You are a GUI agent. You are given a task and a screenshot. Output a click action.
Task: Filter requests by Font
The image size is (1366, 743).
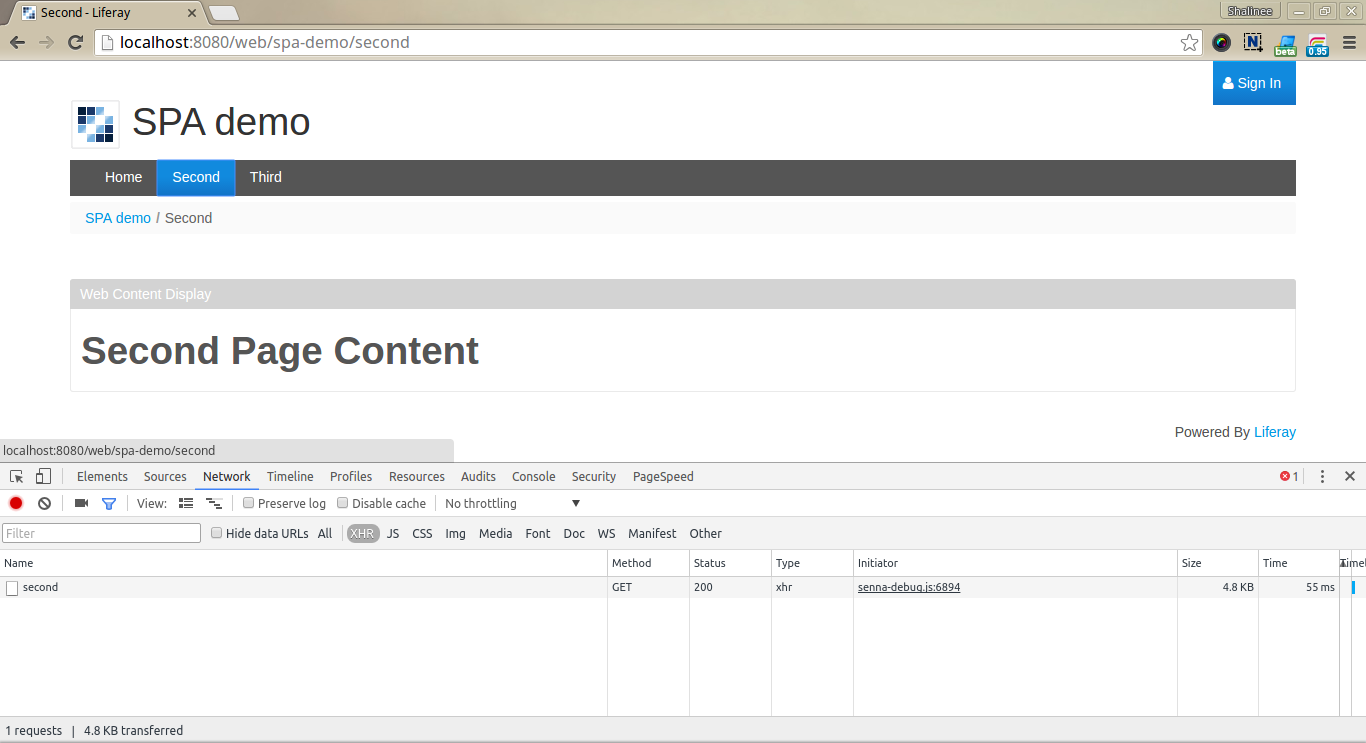pyautogui.click(x=538, y=533)
